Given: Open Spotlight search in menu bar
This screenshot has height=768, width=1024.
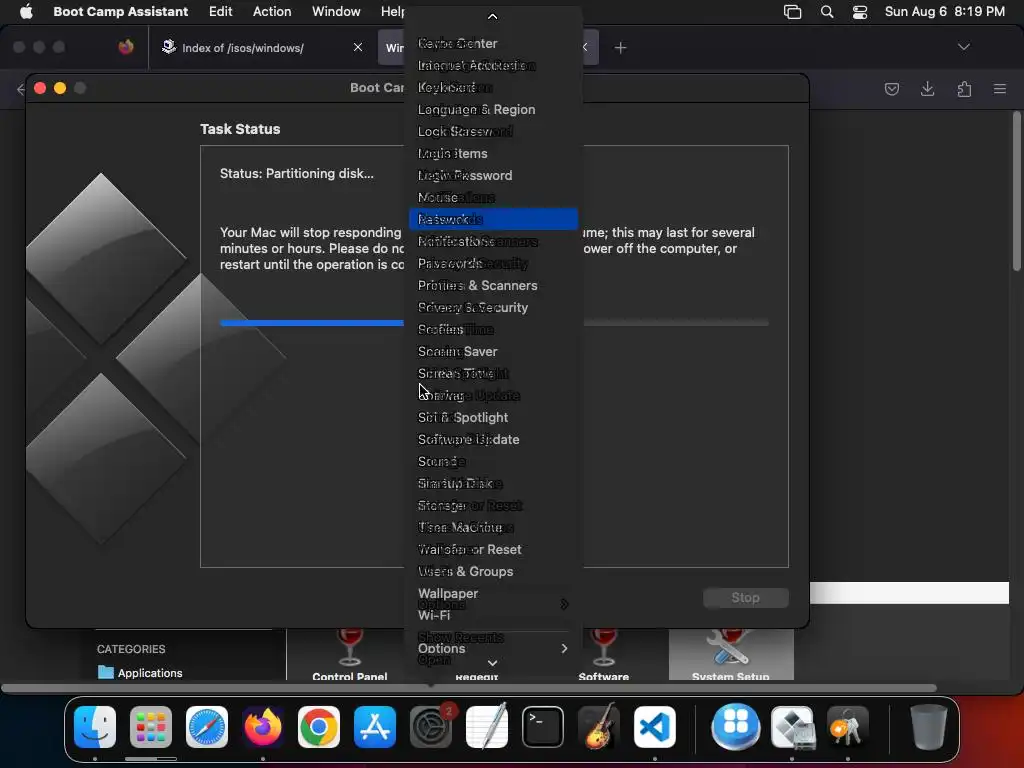Looking at the screenshot, I should pyautogui.click(x=827, y=12).
